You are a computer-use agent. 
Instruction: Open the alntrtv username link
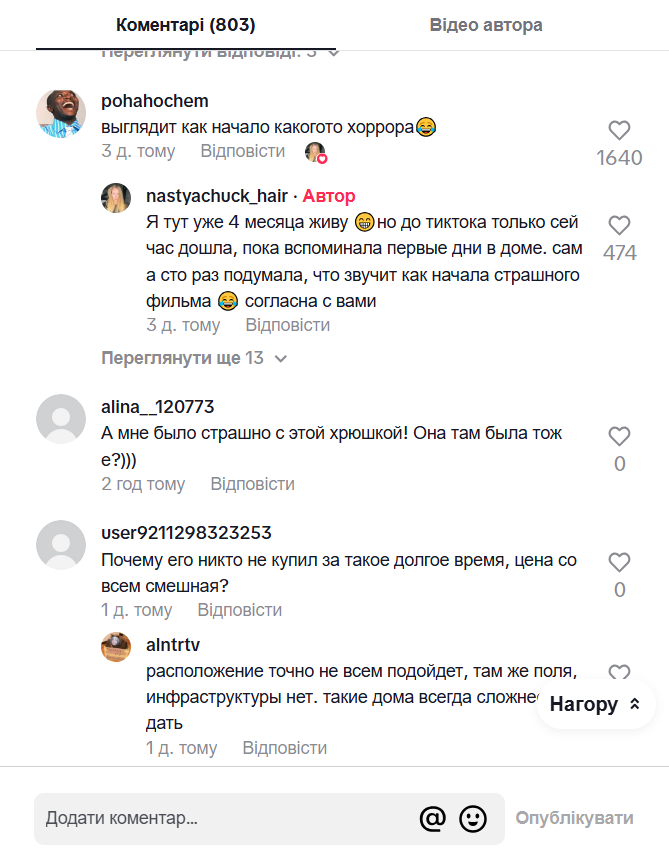click(x=173, y=645)
